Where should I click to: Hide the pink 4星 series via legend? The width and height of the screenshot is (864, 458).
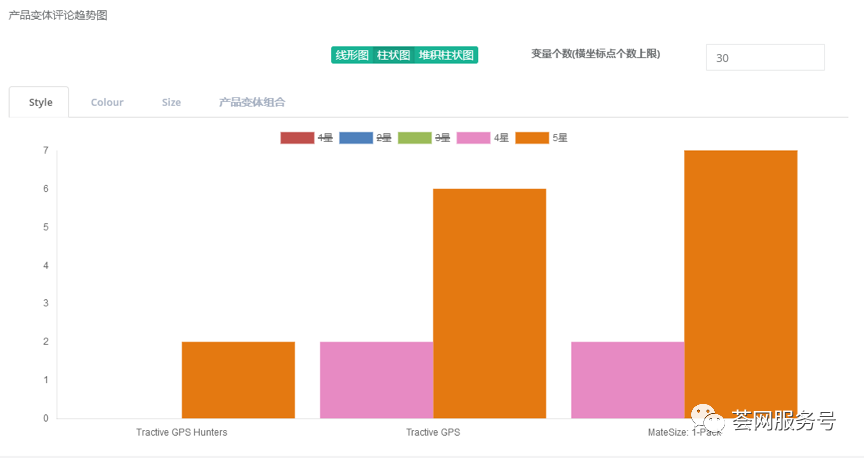pyautogui.click(x=473, y=138)
